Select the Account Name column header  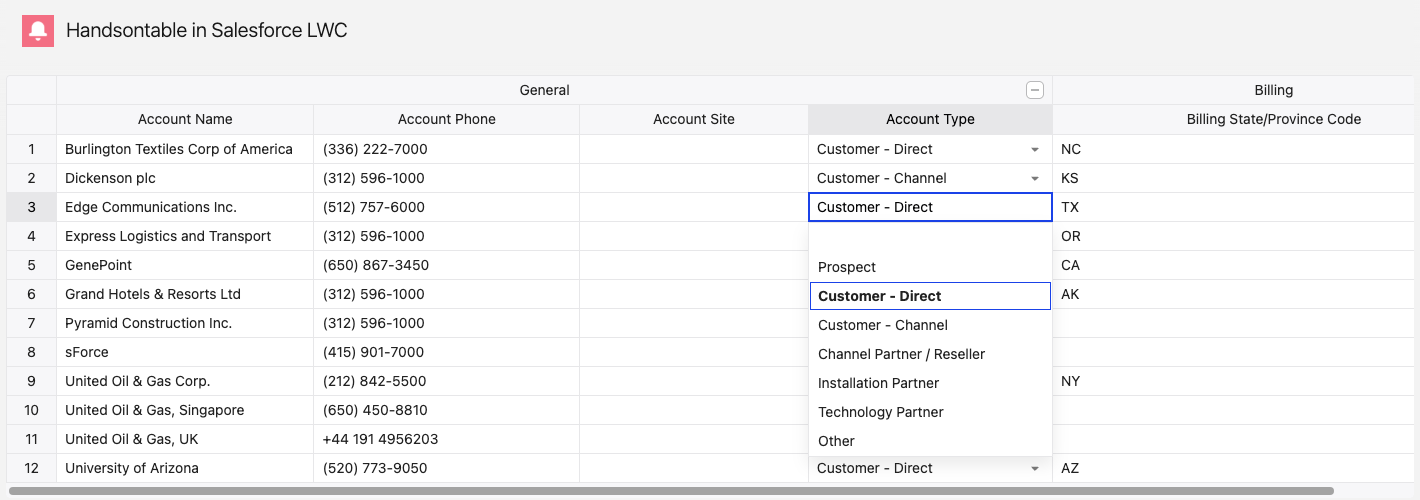[185, 119]
